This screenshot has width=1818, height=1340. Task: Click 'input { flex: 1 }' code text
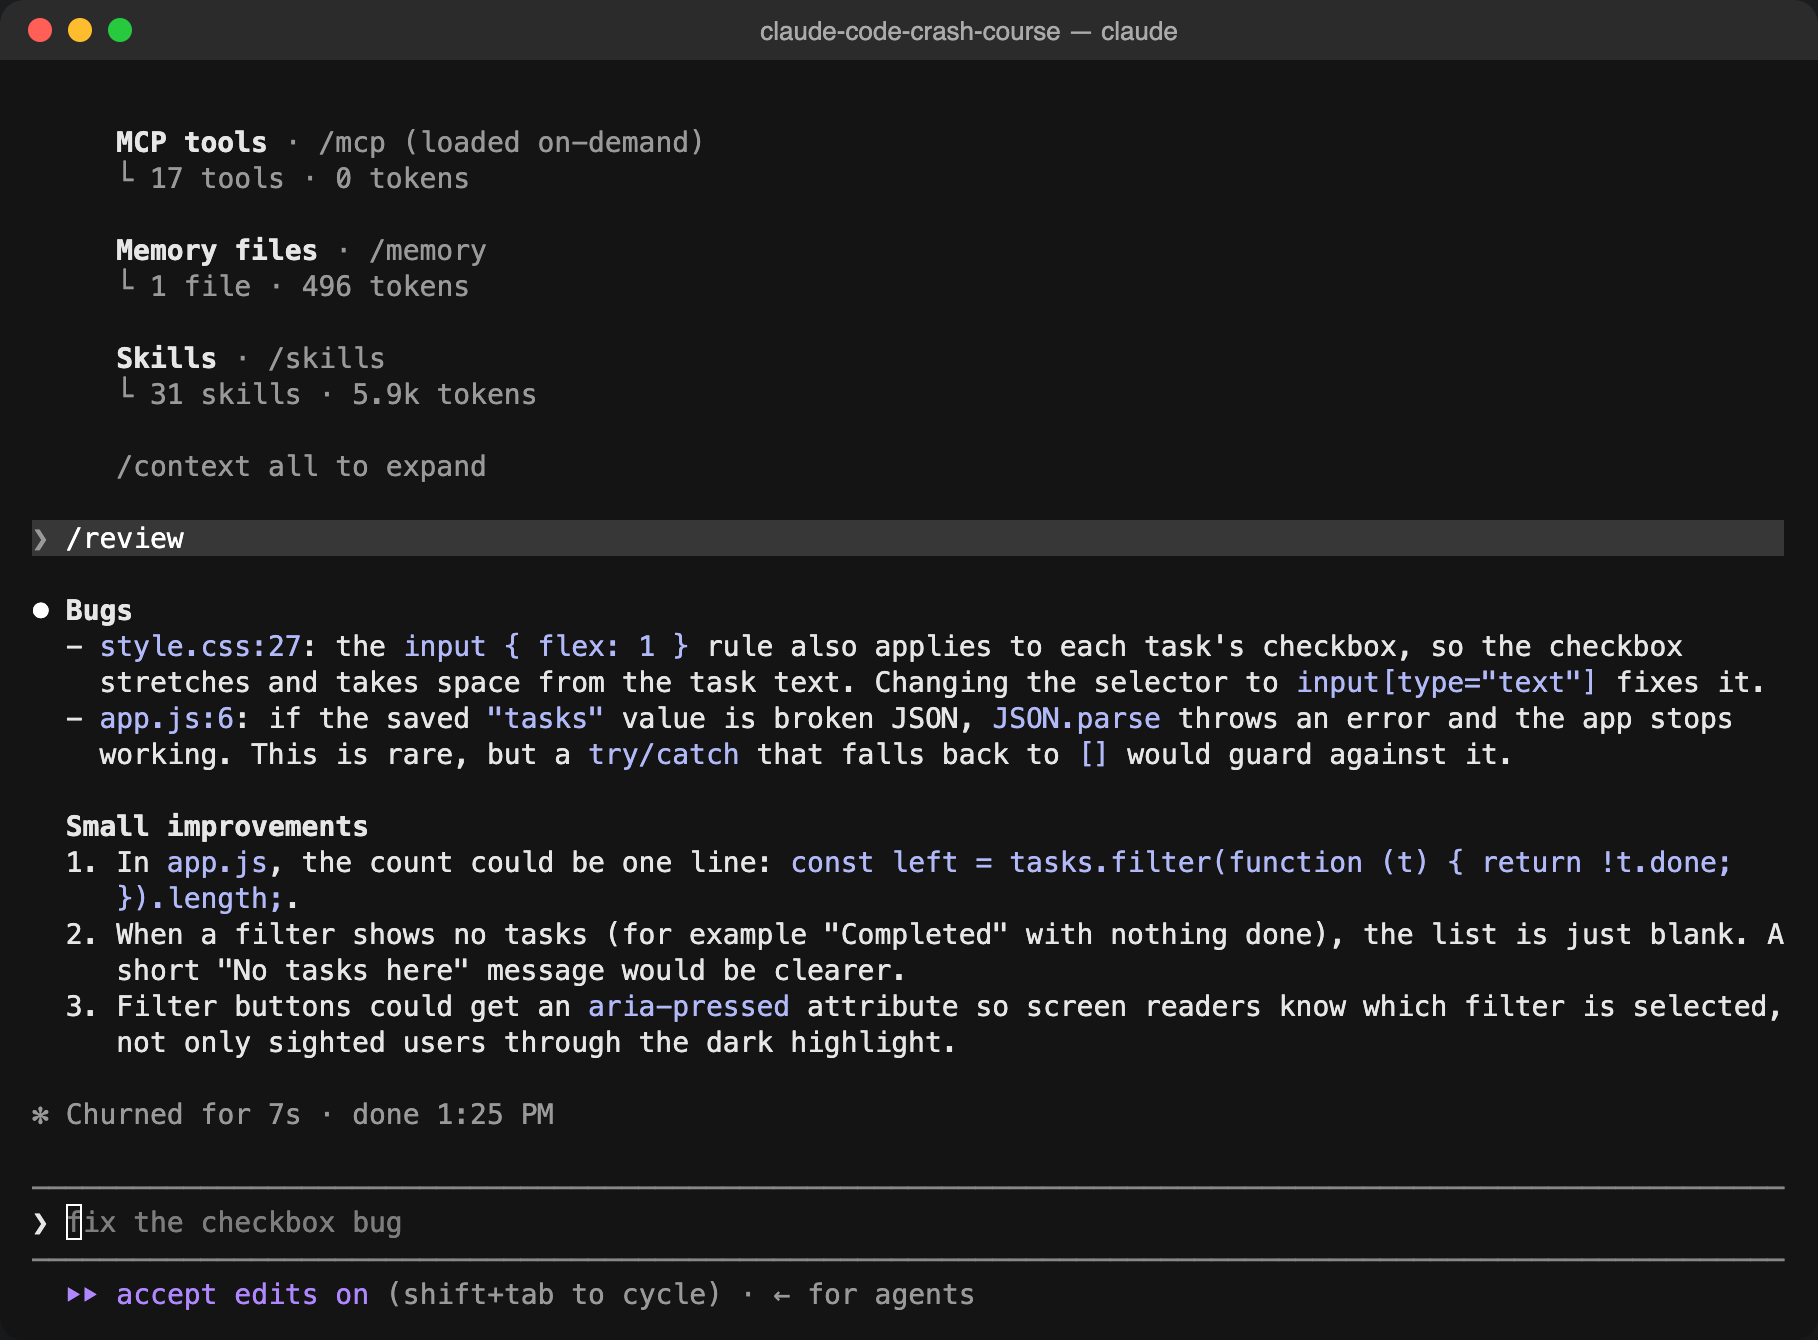tap(546, 646)
